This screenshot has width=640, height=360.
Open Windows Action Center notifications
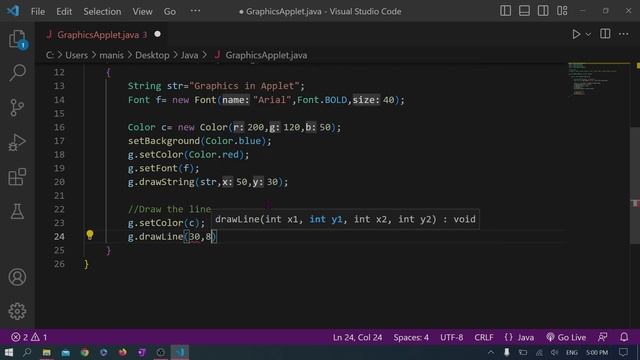[x=623, y=352]
